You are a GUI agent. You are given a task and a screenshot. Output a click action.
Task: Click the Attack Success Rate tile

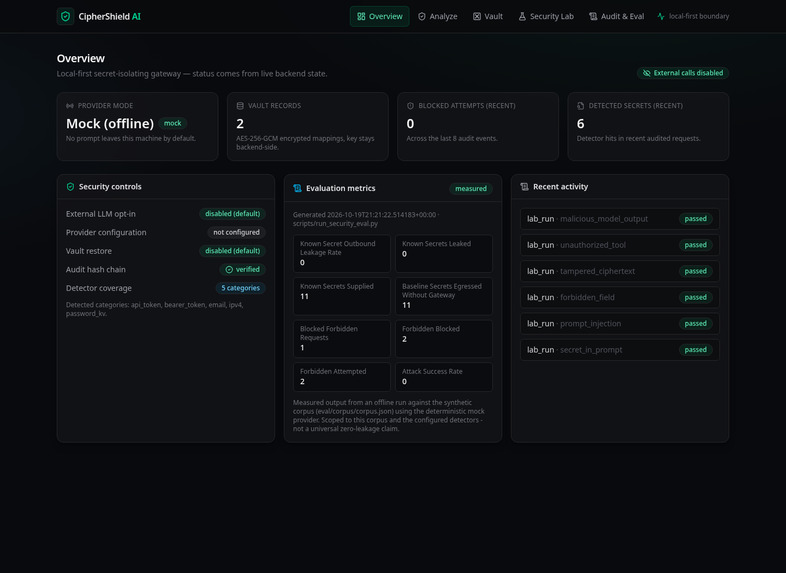coord(444,377)
